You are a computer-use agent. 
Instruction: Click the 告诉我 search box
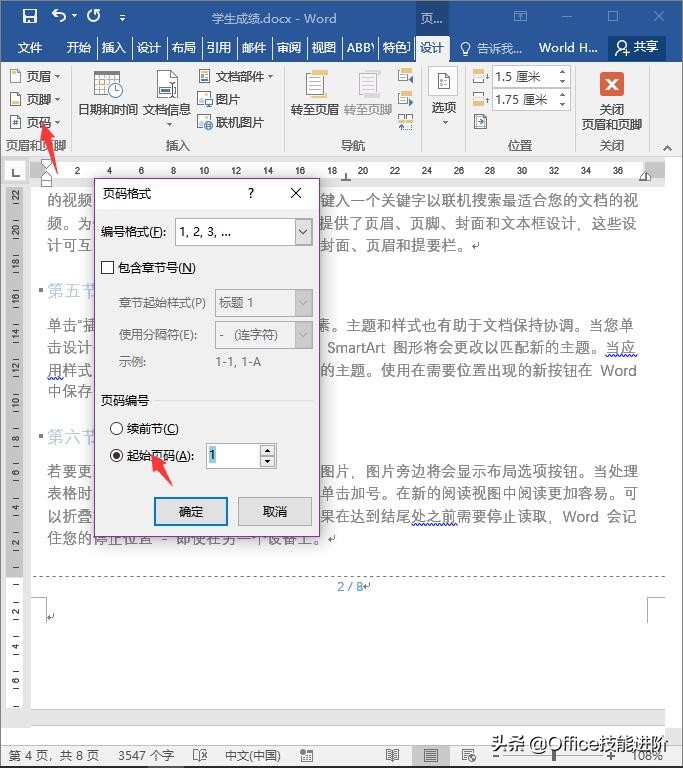click(x=491, y=48)
